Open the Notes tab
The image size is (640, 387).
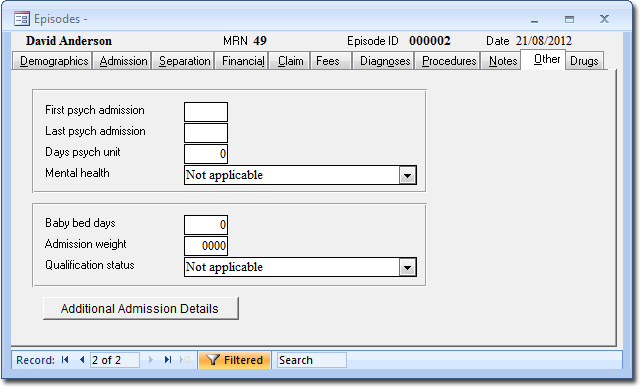[x=502, y=61]
